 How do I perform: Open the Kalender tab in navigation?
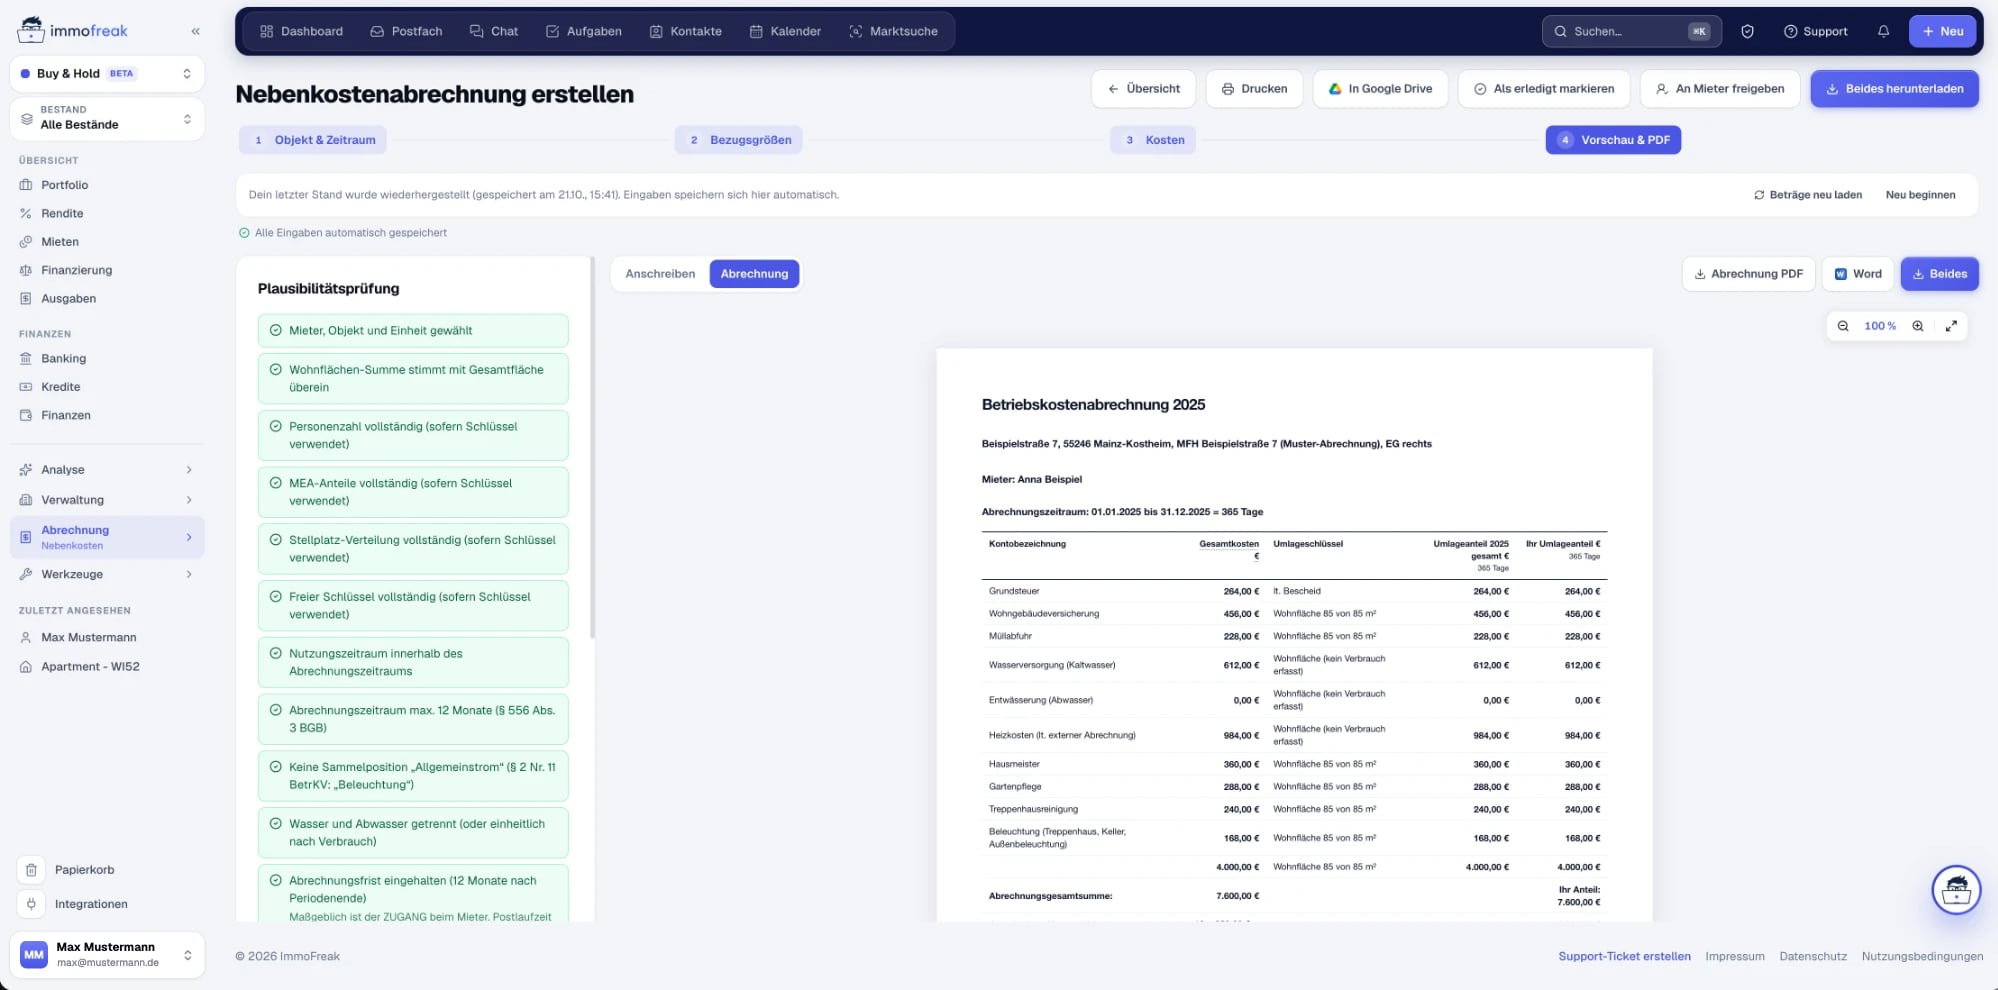click(x=785, y=31)
